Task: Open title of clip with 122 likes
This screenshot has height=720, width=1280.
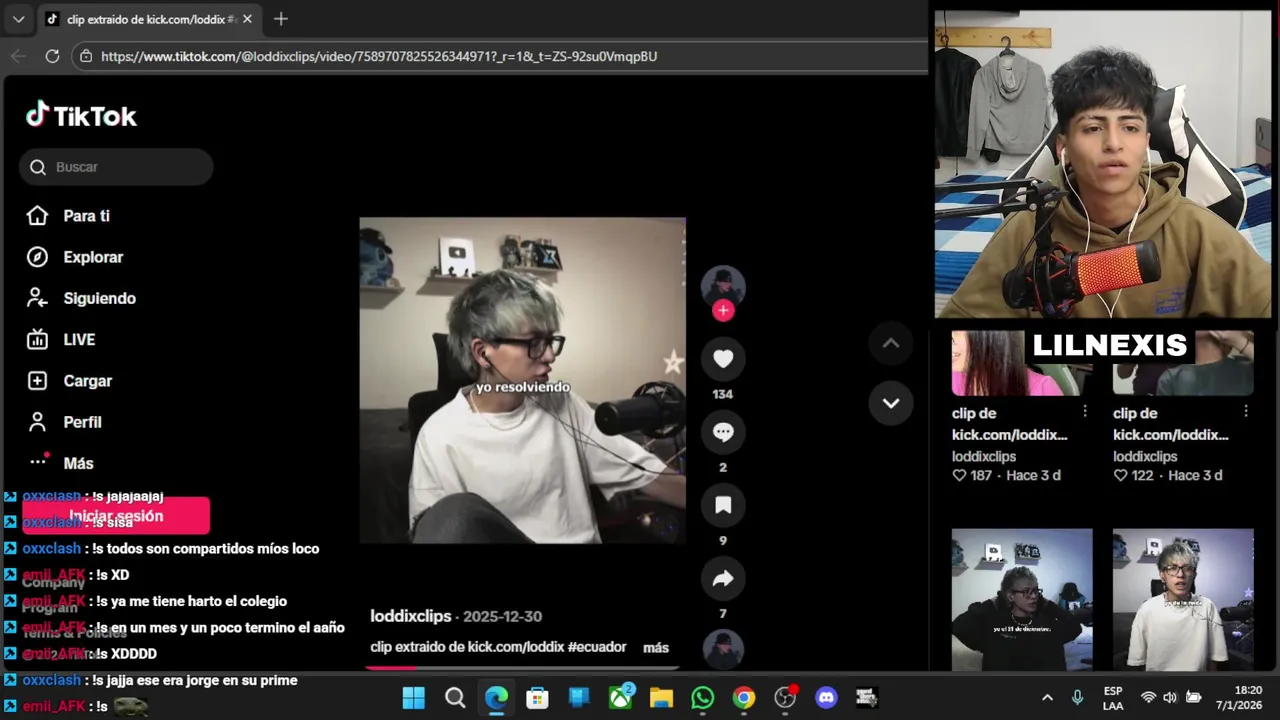Action: tap(1171, 424)
